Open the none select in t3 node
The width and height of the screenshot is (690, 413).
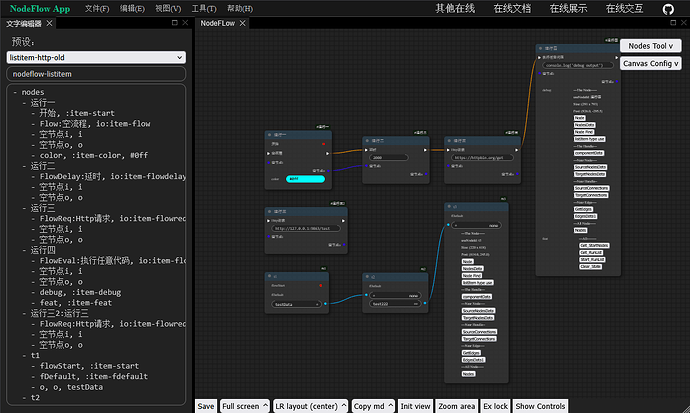(x=477, y=225)
